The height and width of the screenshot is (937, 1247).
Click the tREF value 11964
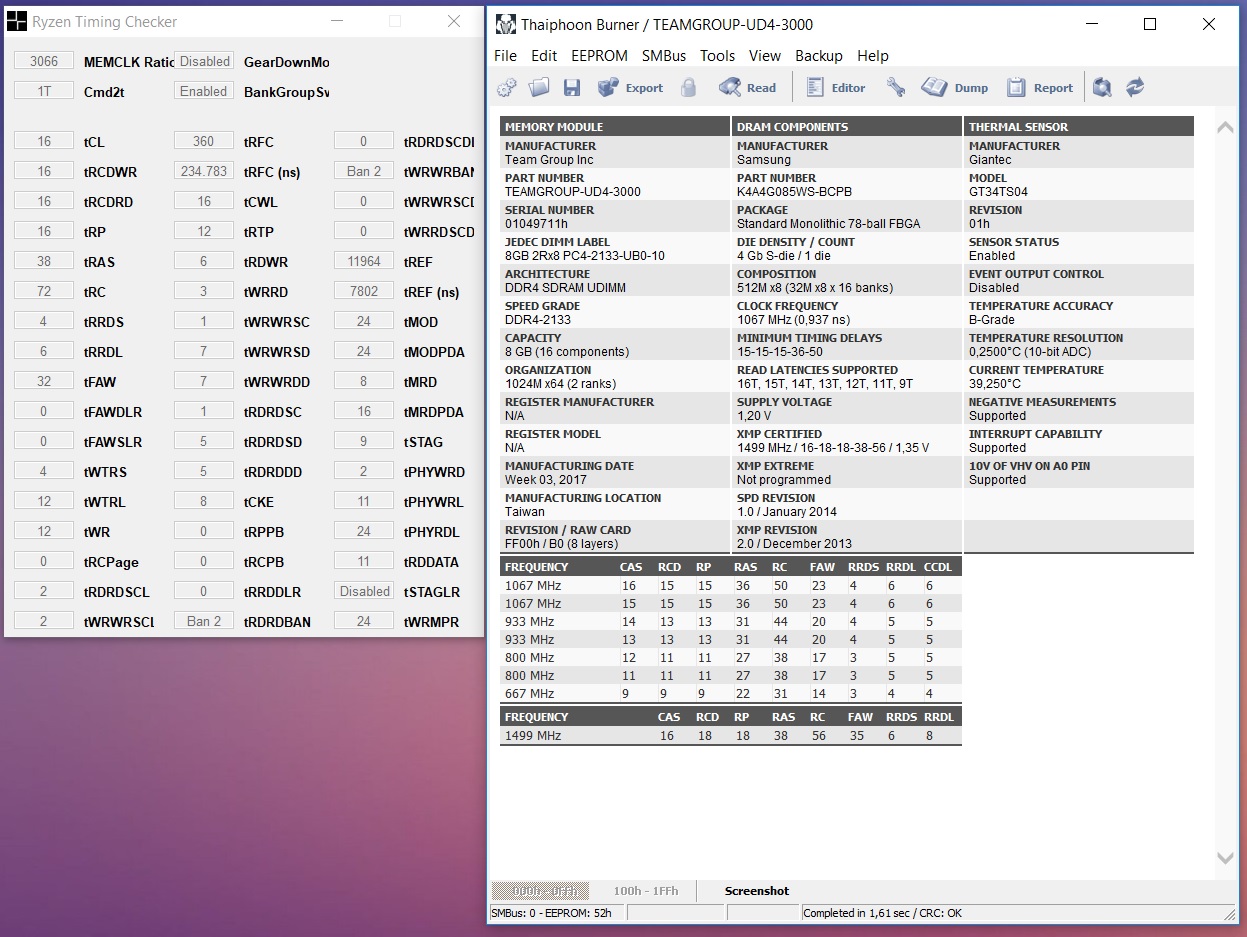364,261
